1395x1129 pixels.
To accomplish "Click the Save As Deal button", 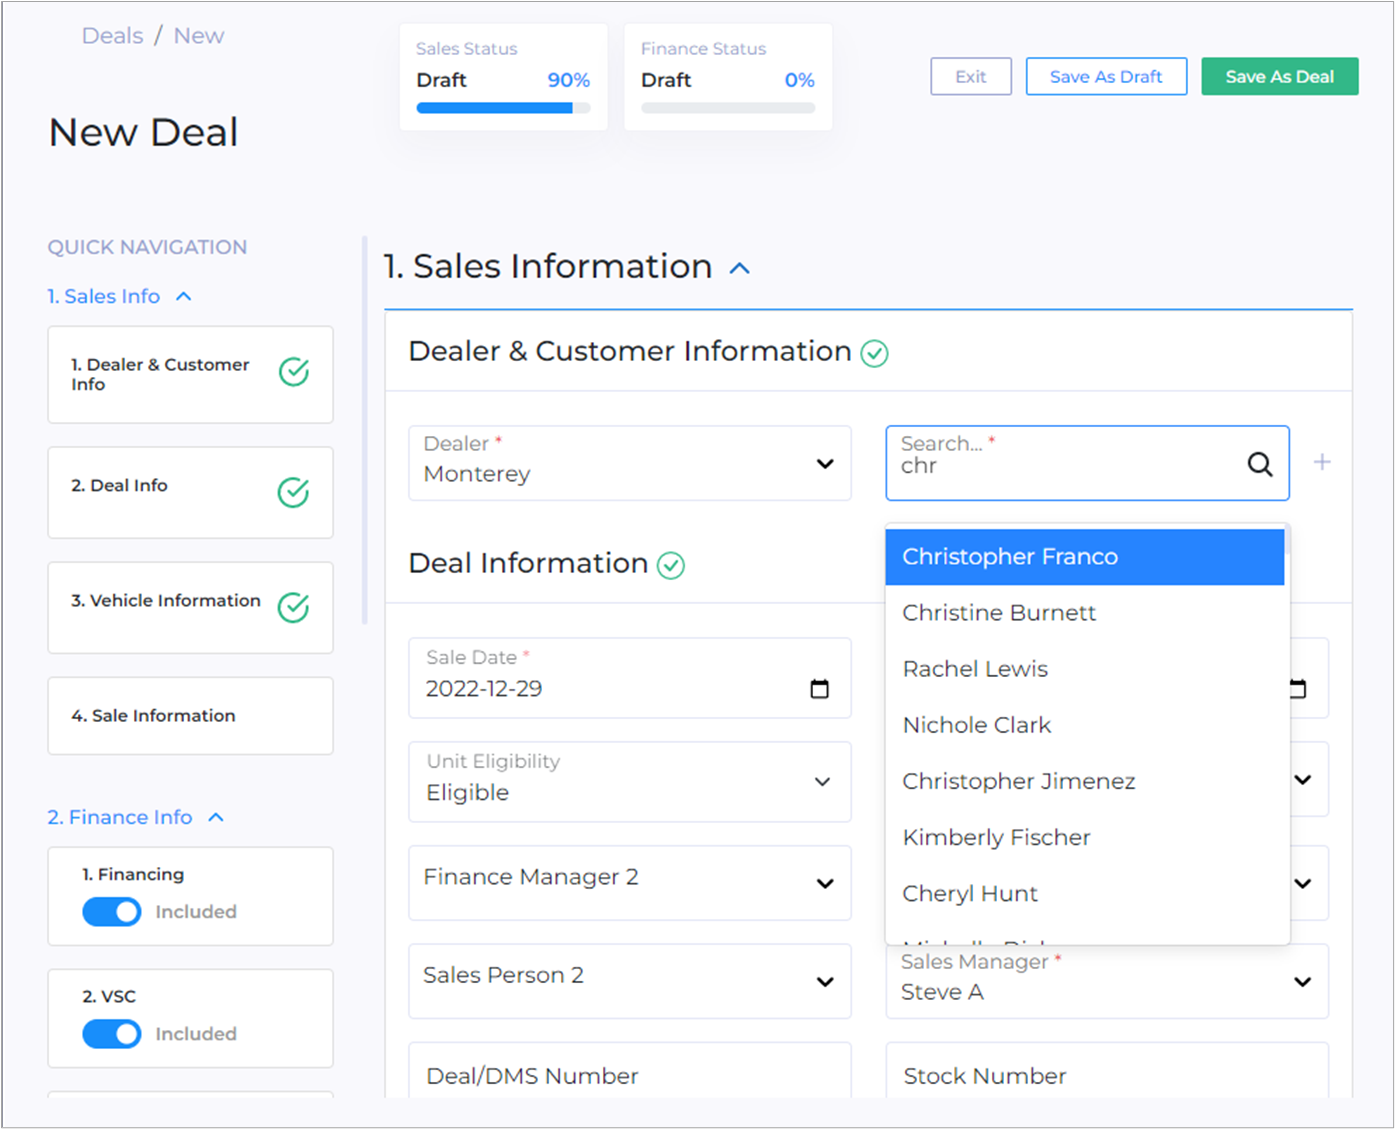I will click(1279, 77).
